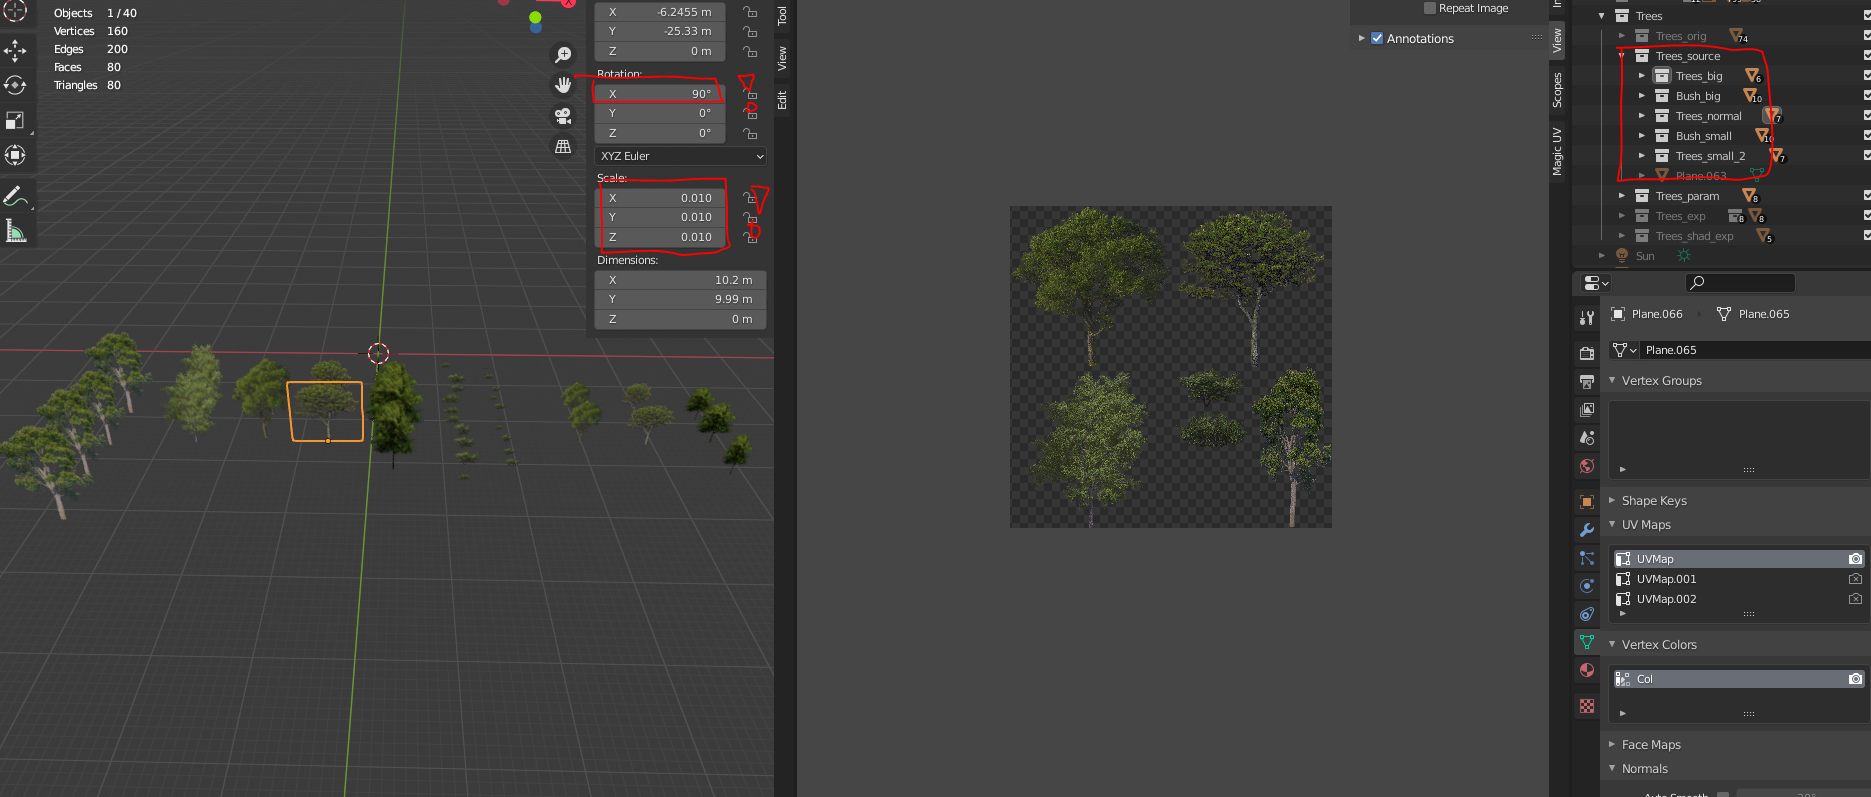
Task: Select the Measure ruler tool
Action: tap(15, 231)
